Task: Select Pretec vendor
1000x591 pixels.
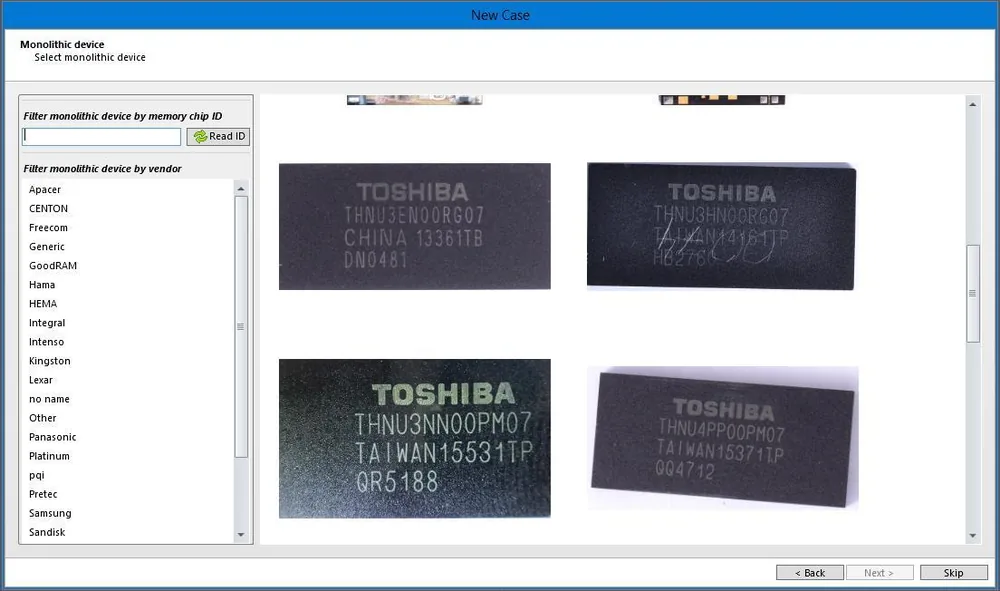Action: pos(43,495)
